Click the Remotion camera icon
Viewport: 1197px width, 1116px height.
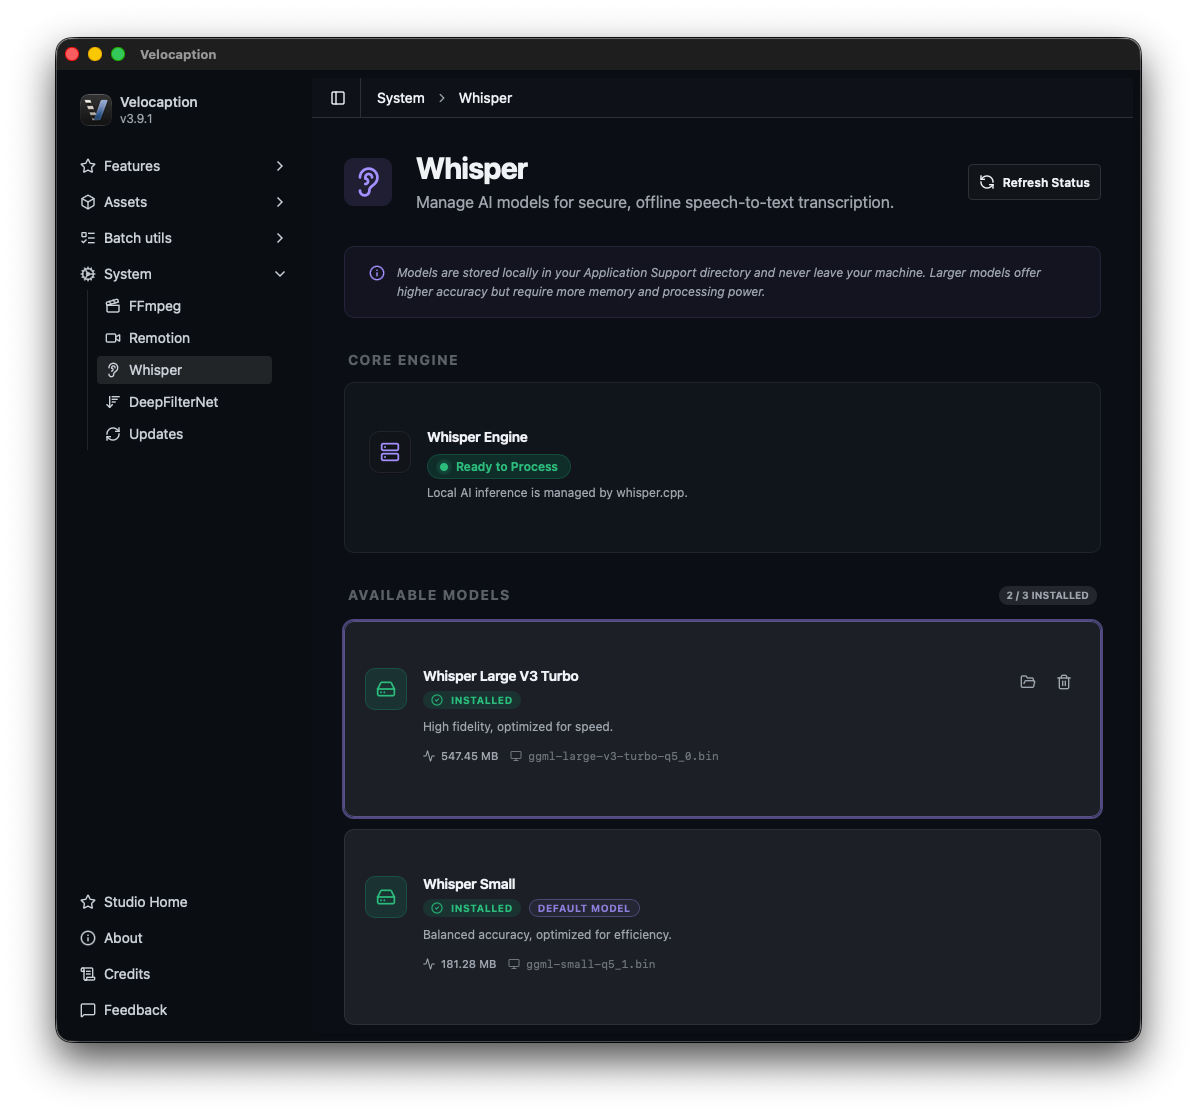113,337
